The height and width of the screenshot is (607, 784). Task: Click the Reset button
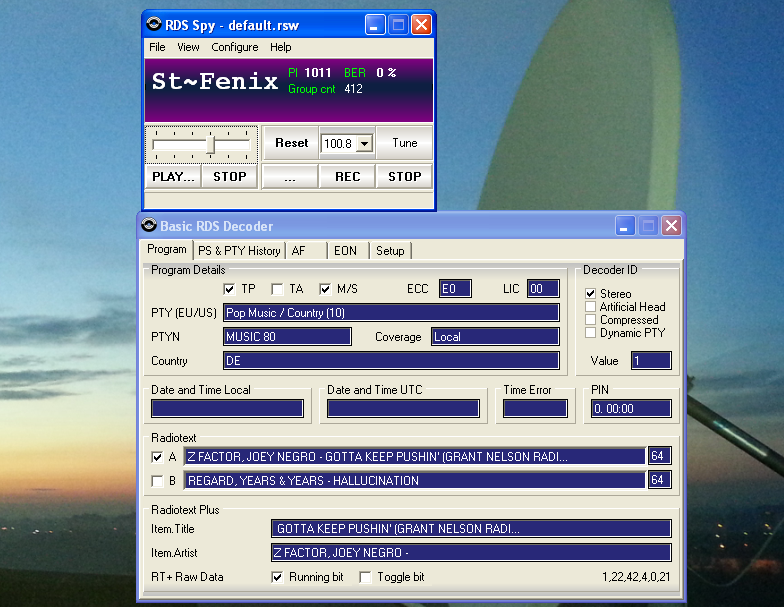(292, 143)
